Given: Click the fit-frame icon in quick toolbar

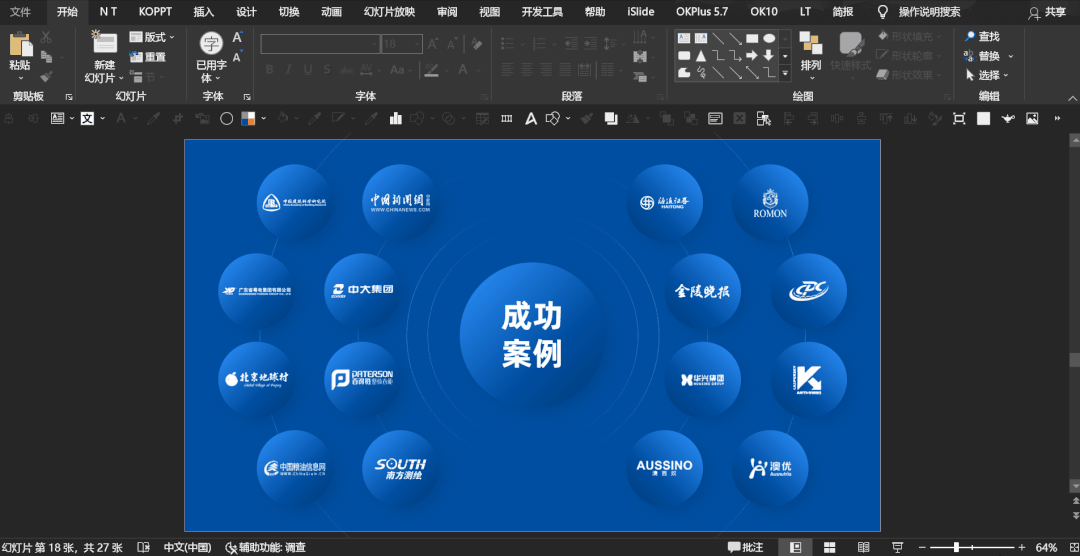Looking at the screenshot, I should (959, 119).
